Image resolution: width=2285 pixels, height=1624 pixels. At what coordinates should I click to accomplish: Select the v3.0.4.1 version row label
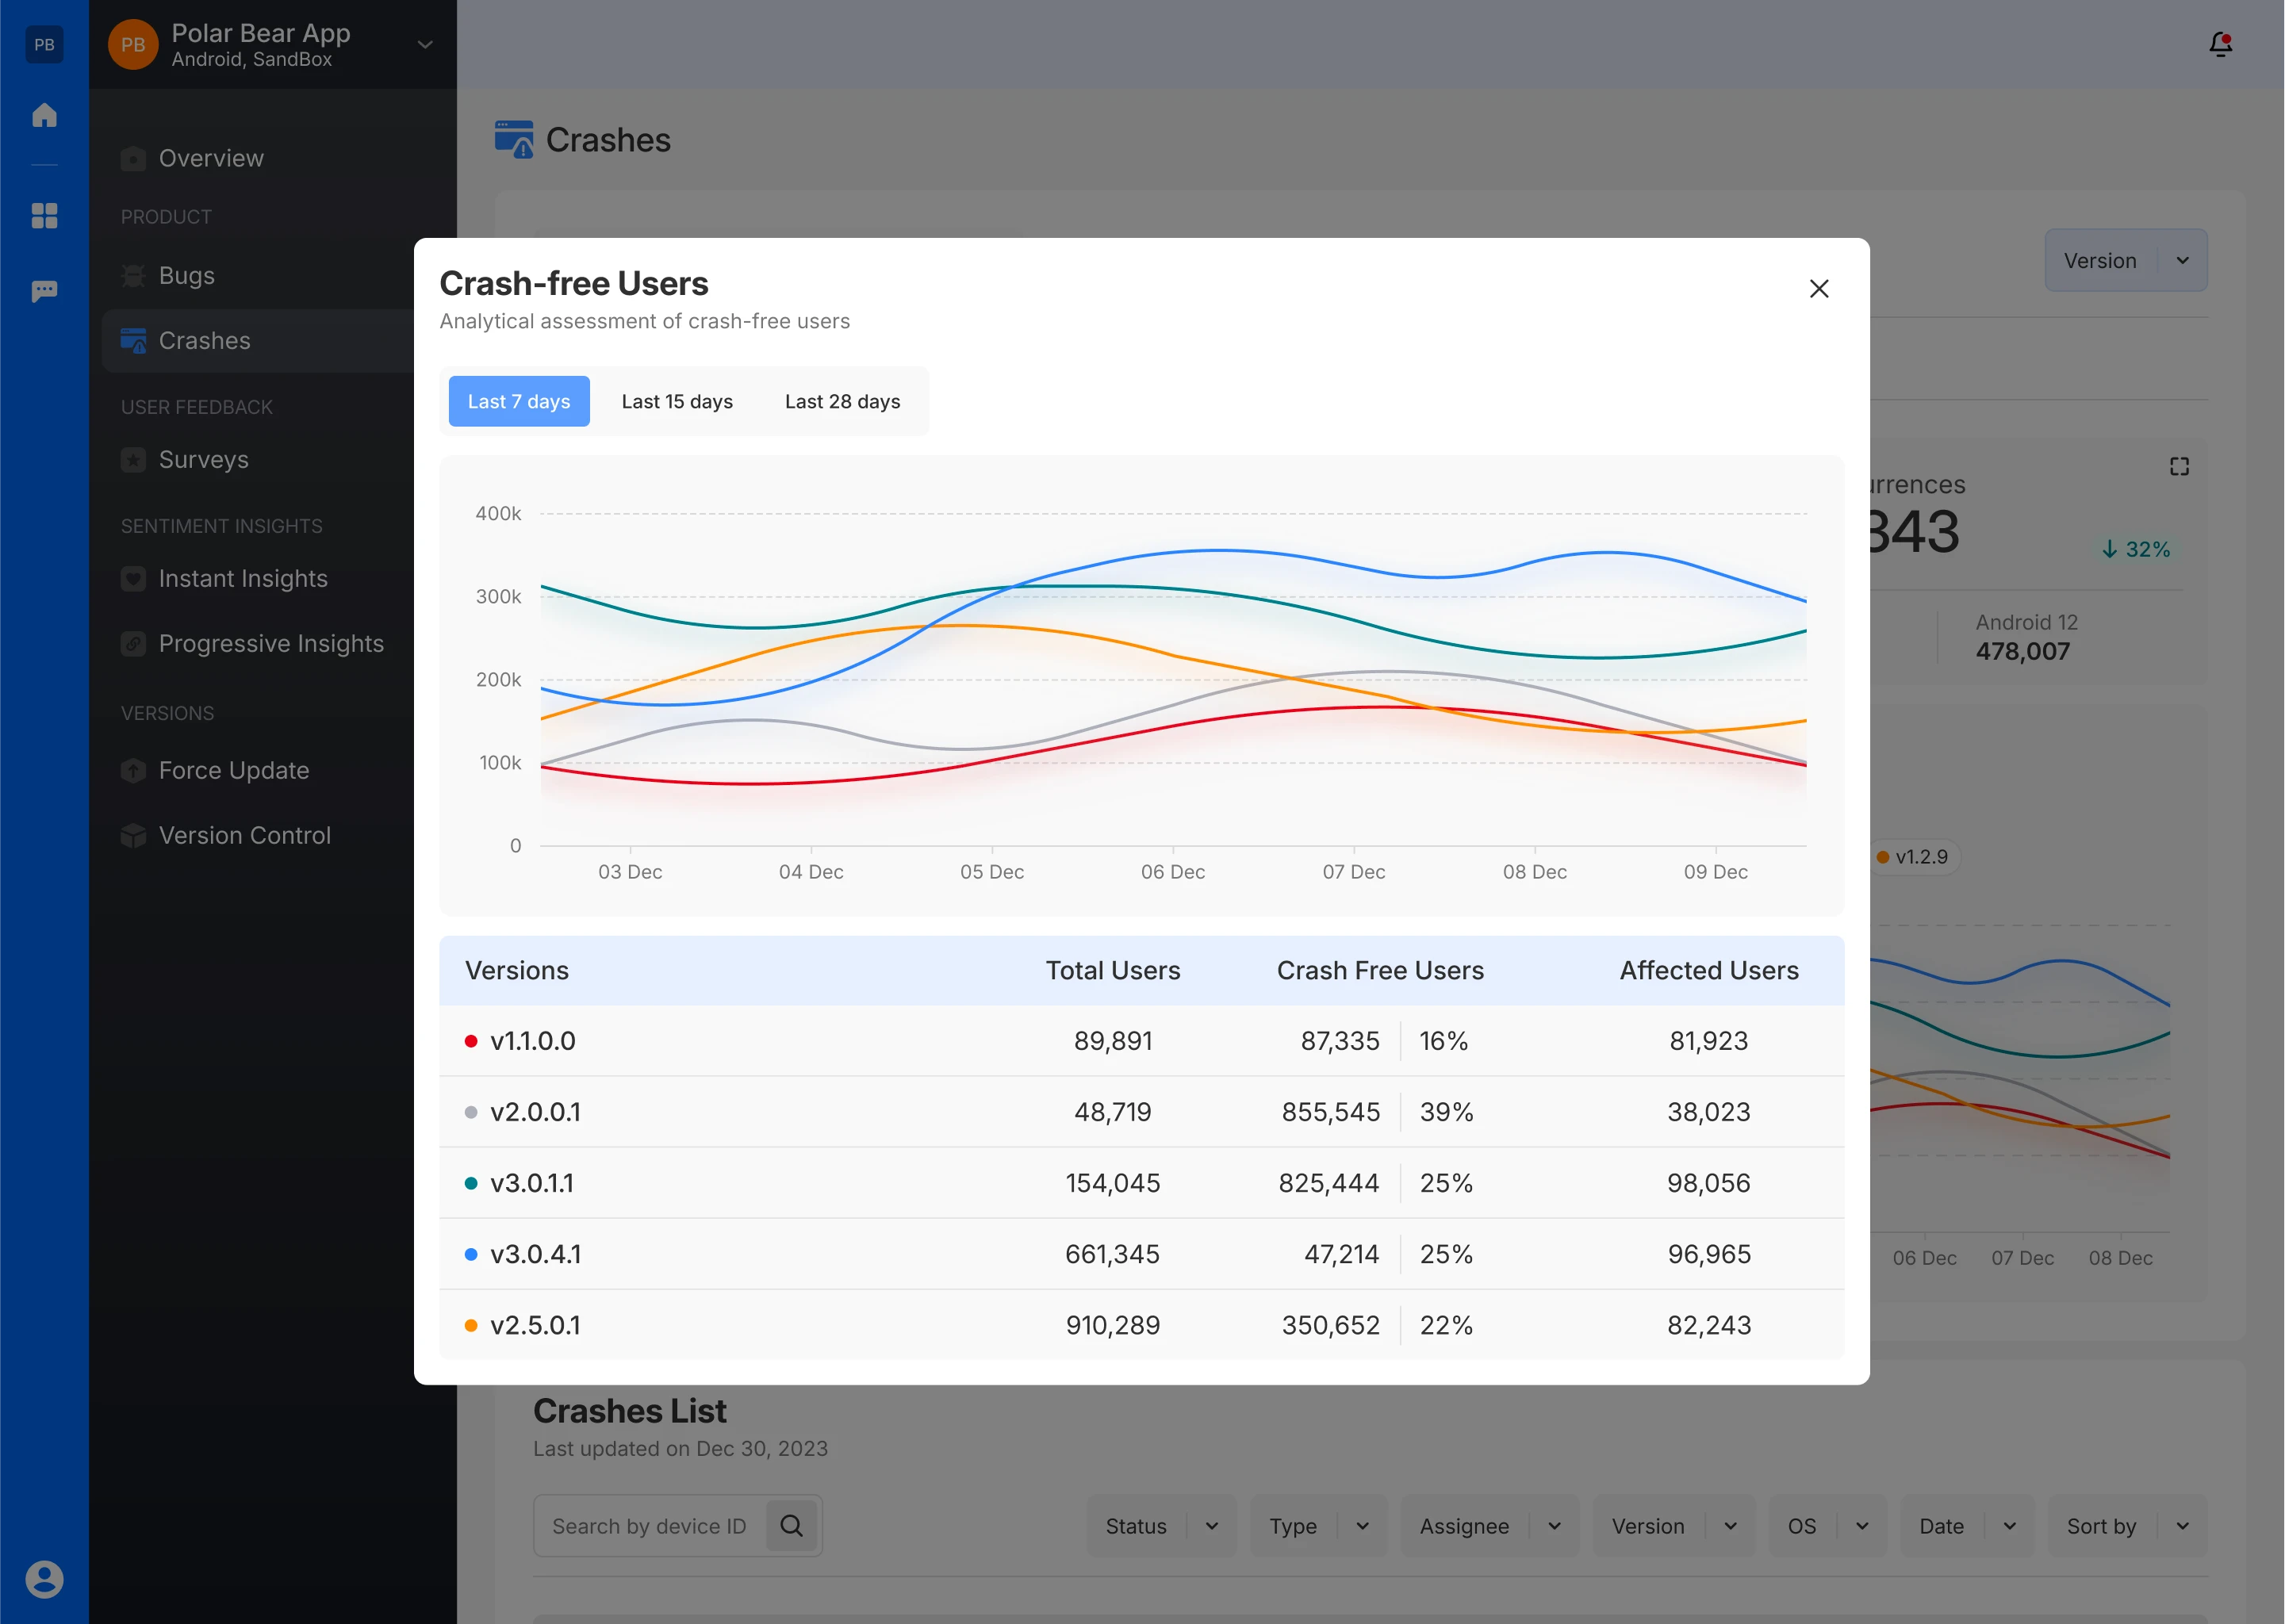(535, 1254)
